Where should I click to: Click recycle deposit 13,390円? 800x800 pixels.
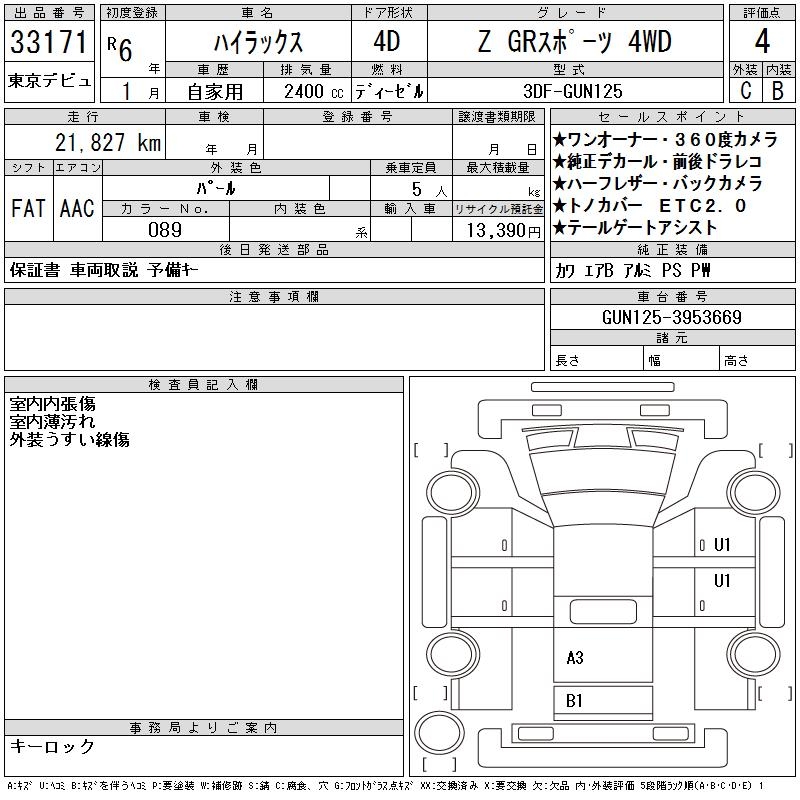(x=504, y=231)
